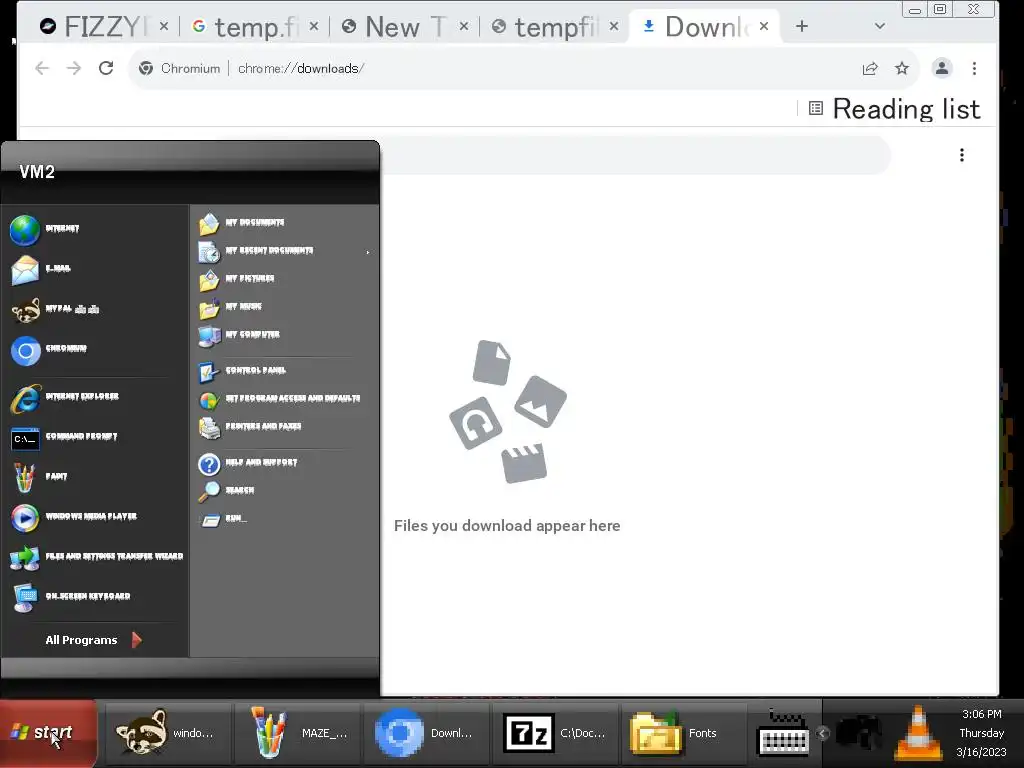Click the search downloads field
Screen dimensions: 1024x768
tap(635, 155)
